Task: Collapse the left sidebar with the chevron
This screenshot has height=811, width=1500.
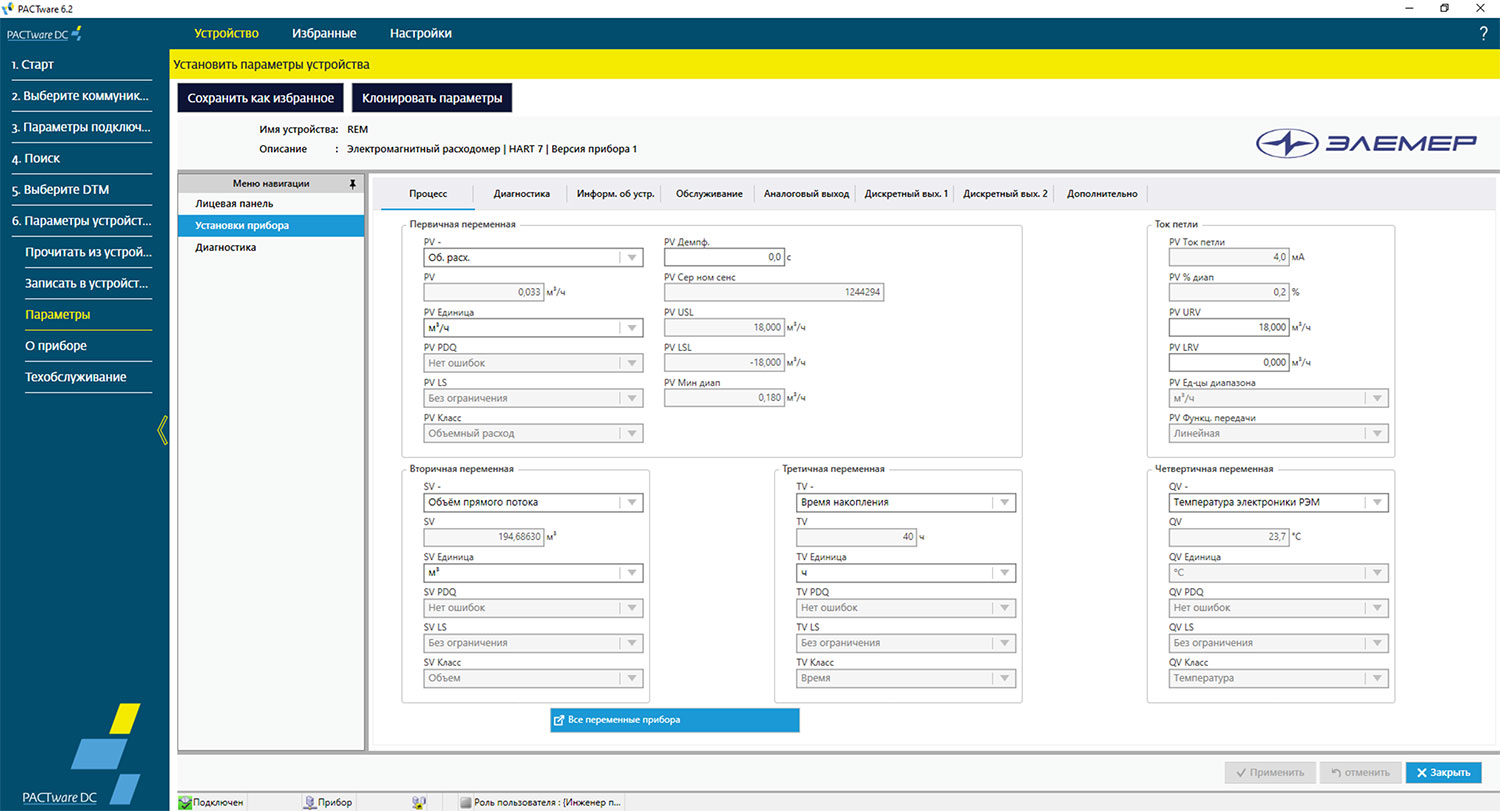Action: coord(162,430)
